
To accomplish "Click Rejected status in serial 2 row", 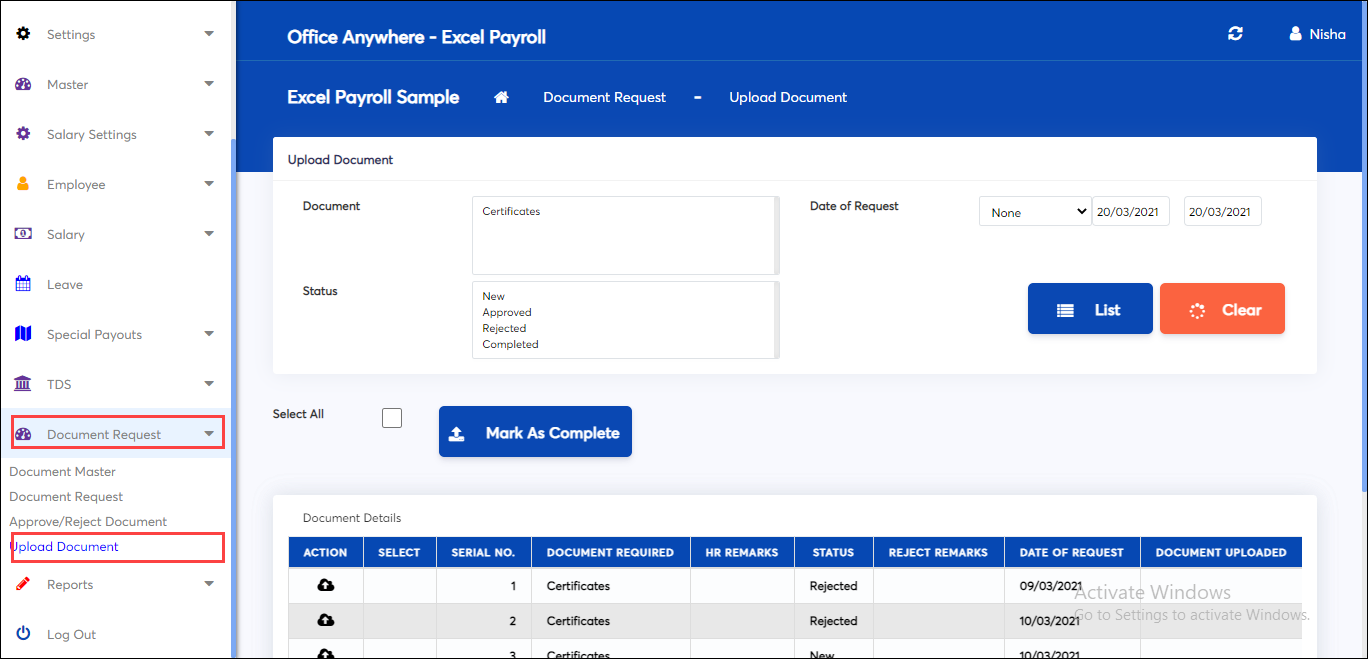I will (x=834, y=621).
